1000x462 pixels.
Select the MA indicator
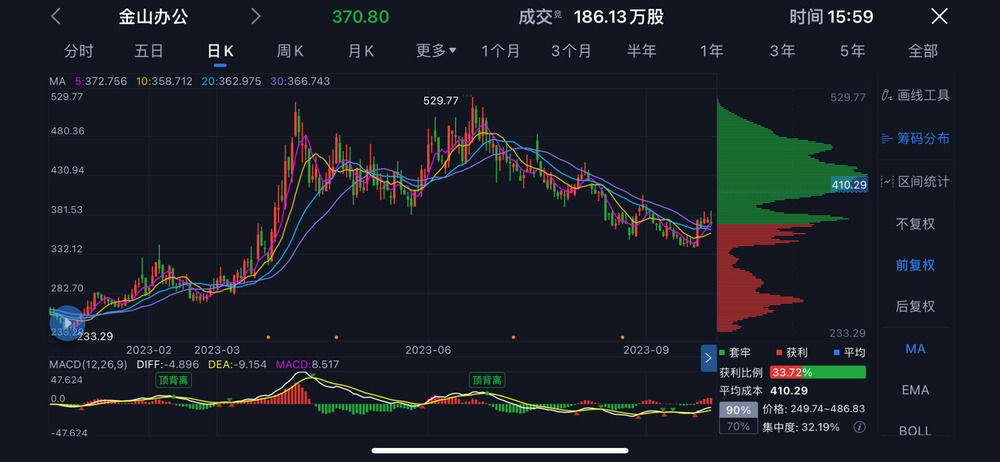point(915,349)
